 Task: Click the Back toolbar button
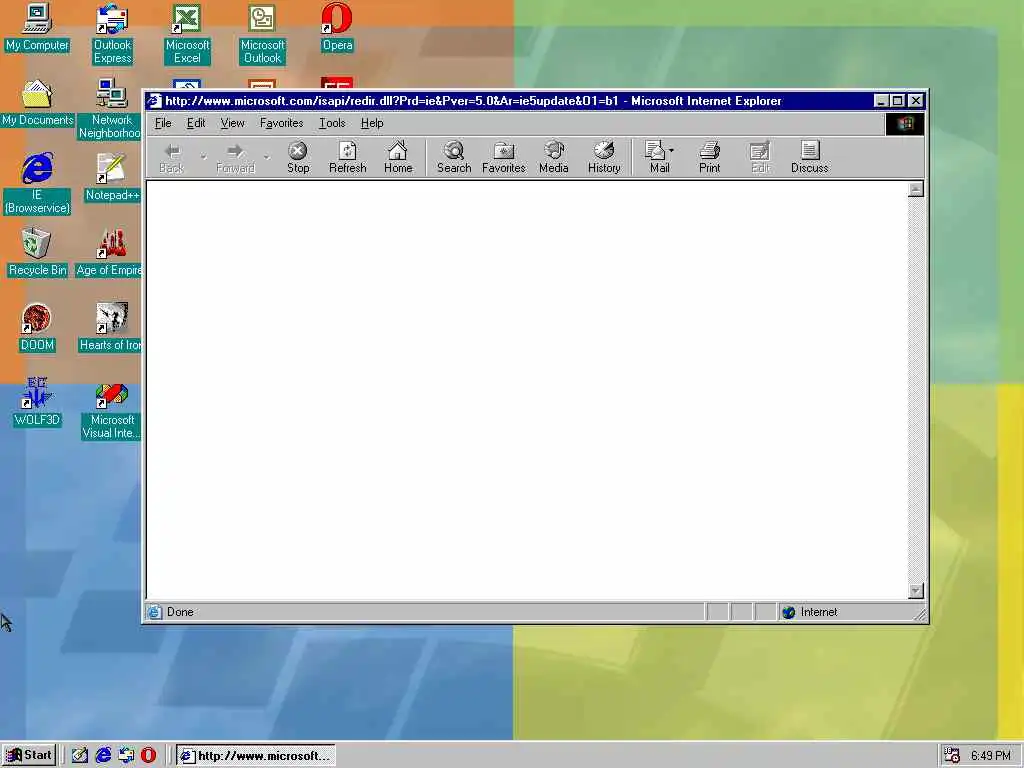tap(172, 157)
